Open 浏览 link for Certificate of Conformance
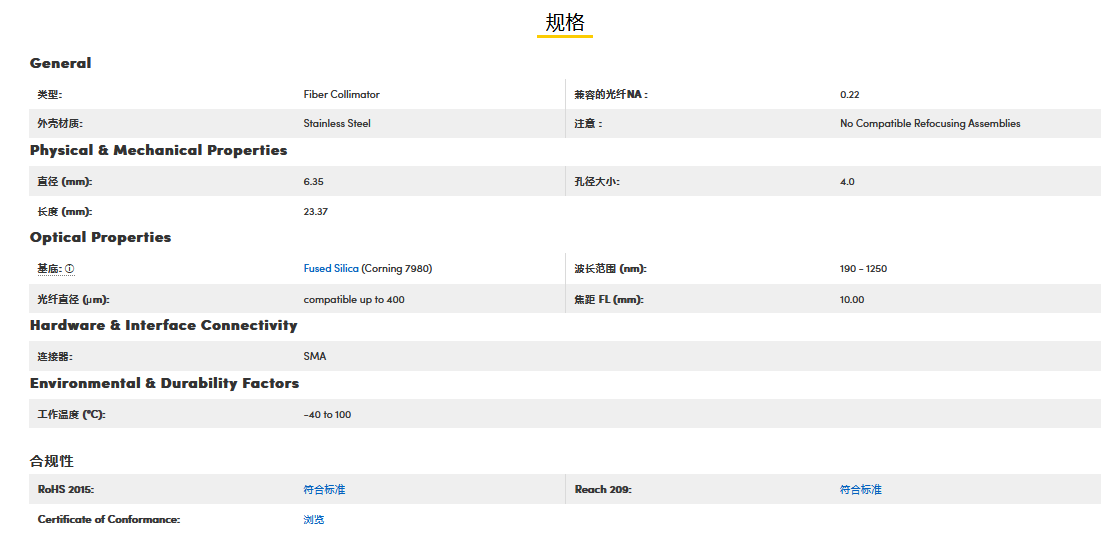The image size is (1110, 554). coord(313,520)
